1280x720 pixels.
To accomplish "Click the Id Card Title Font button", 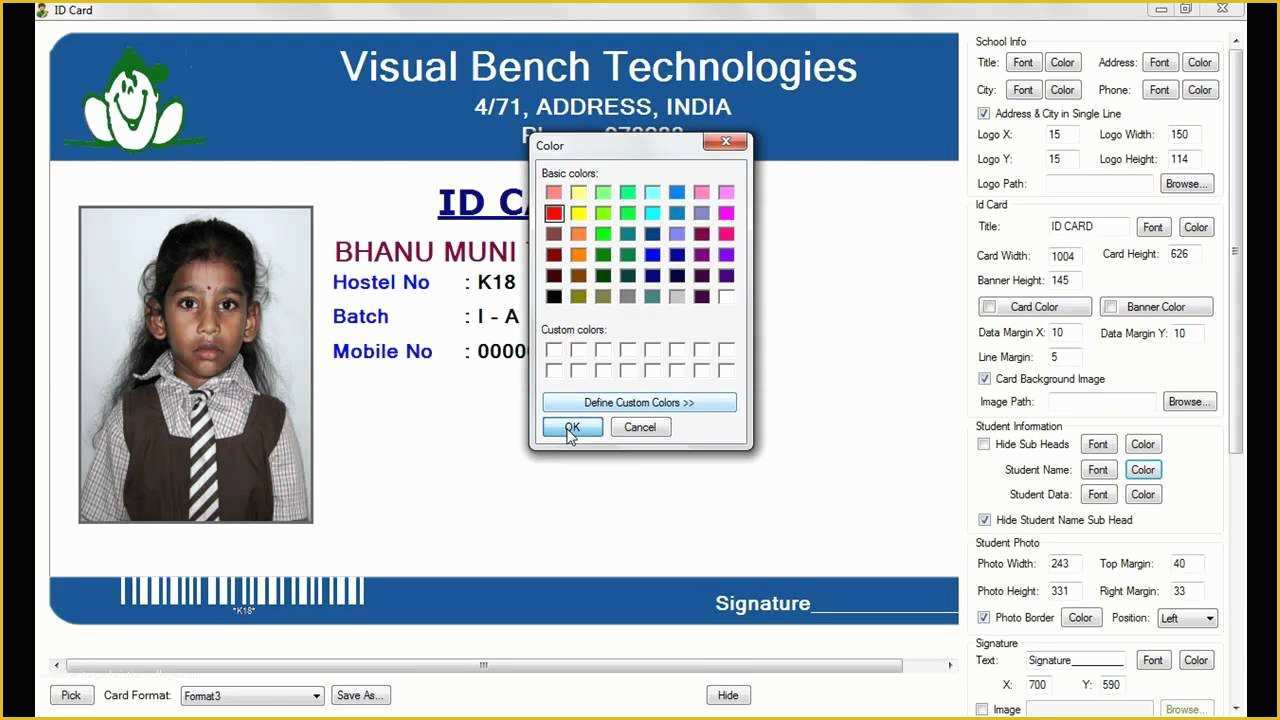I will 1153,227.
